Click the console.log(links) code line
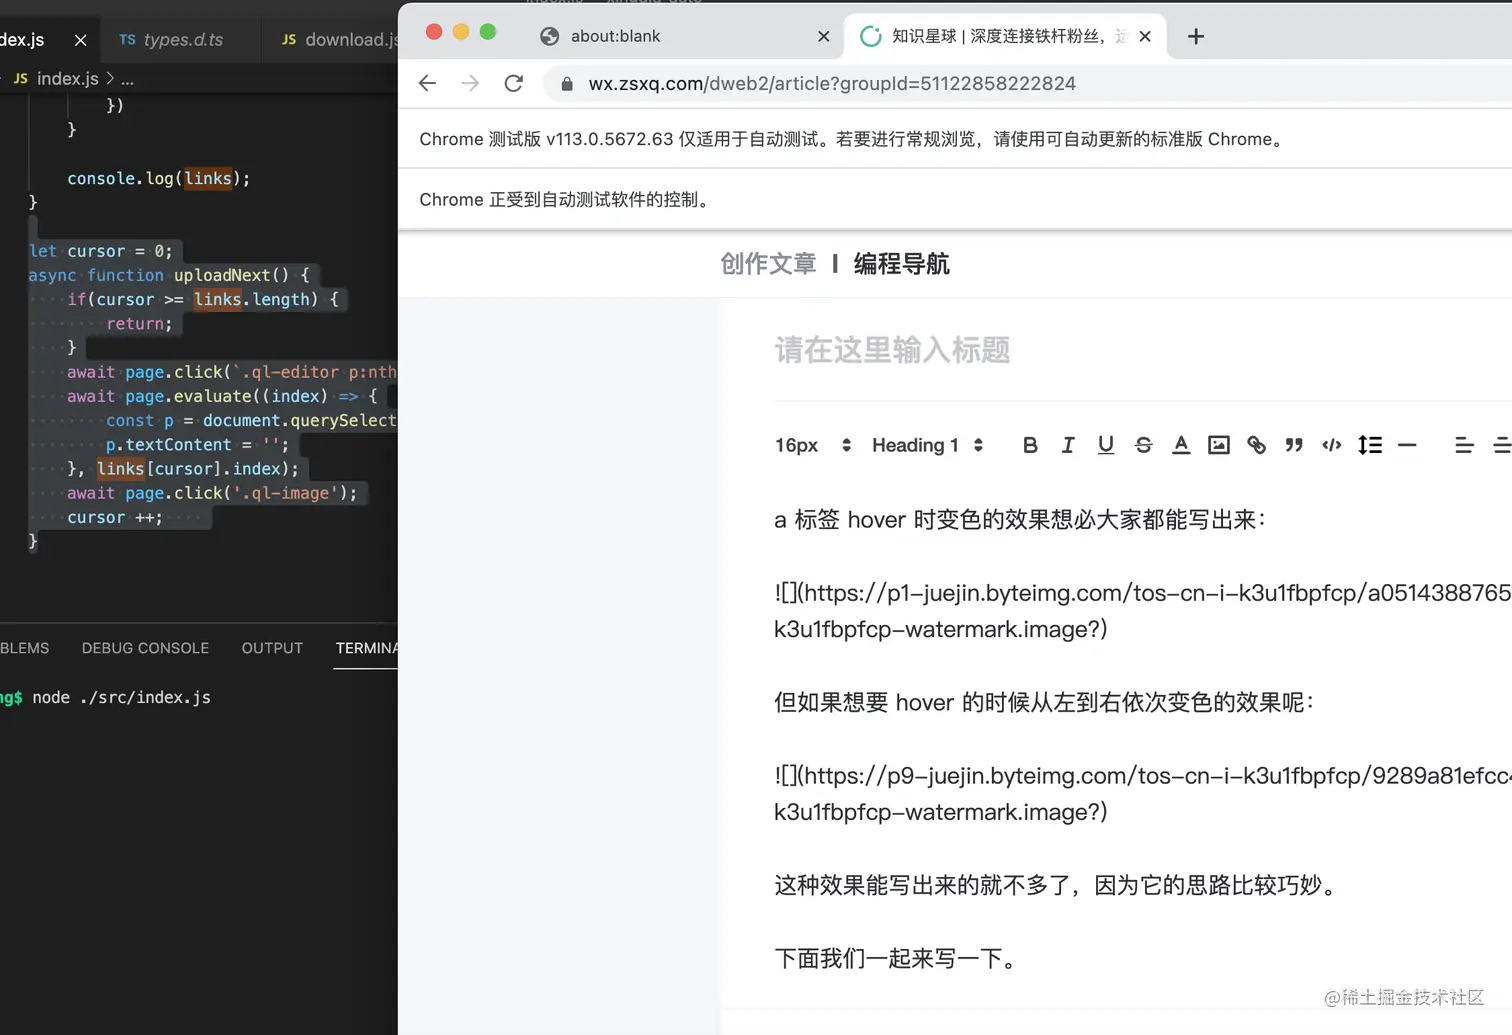This screenshot has height=1035, width=1512. pos(158,178)
